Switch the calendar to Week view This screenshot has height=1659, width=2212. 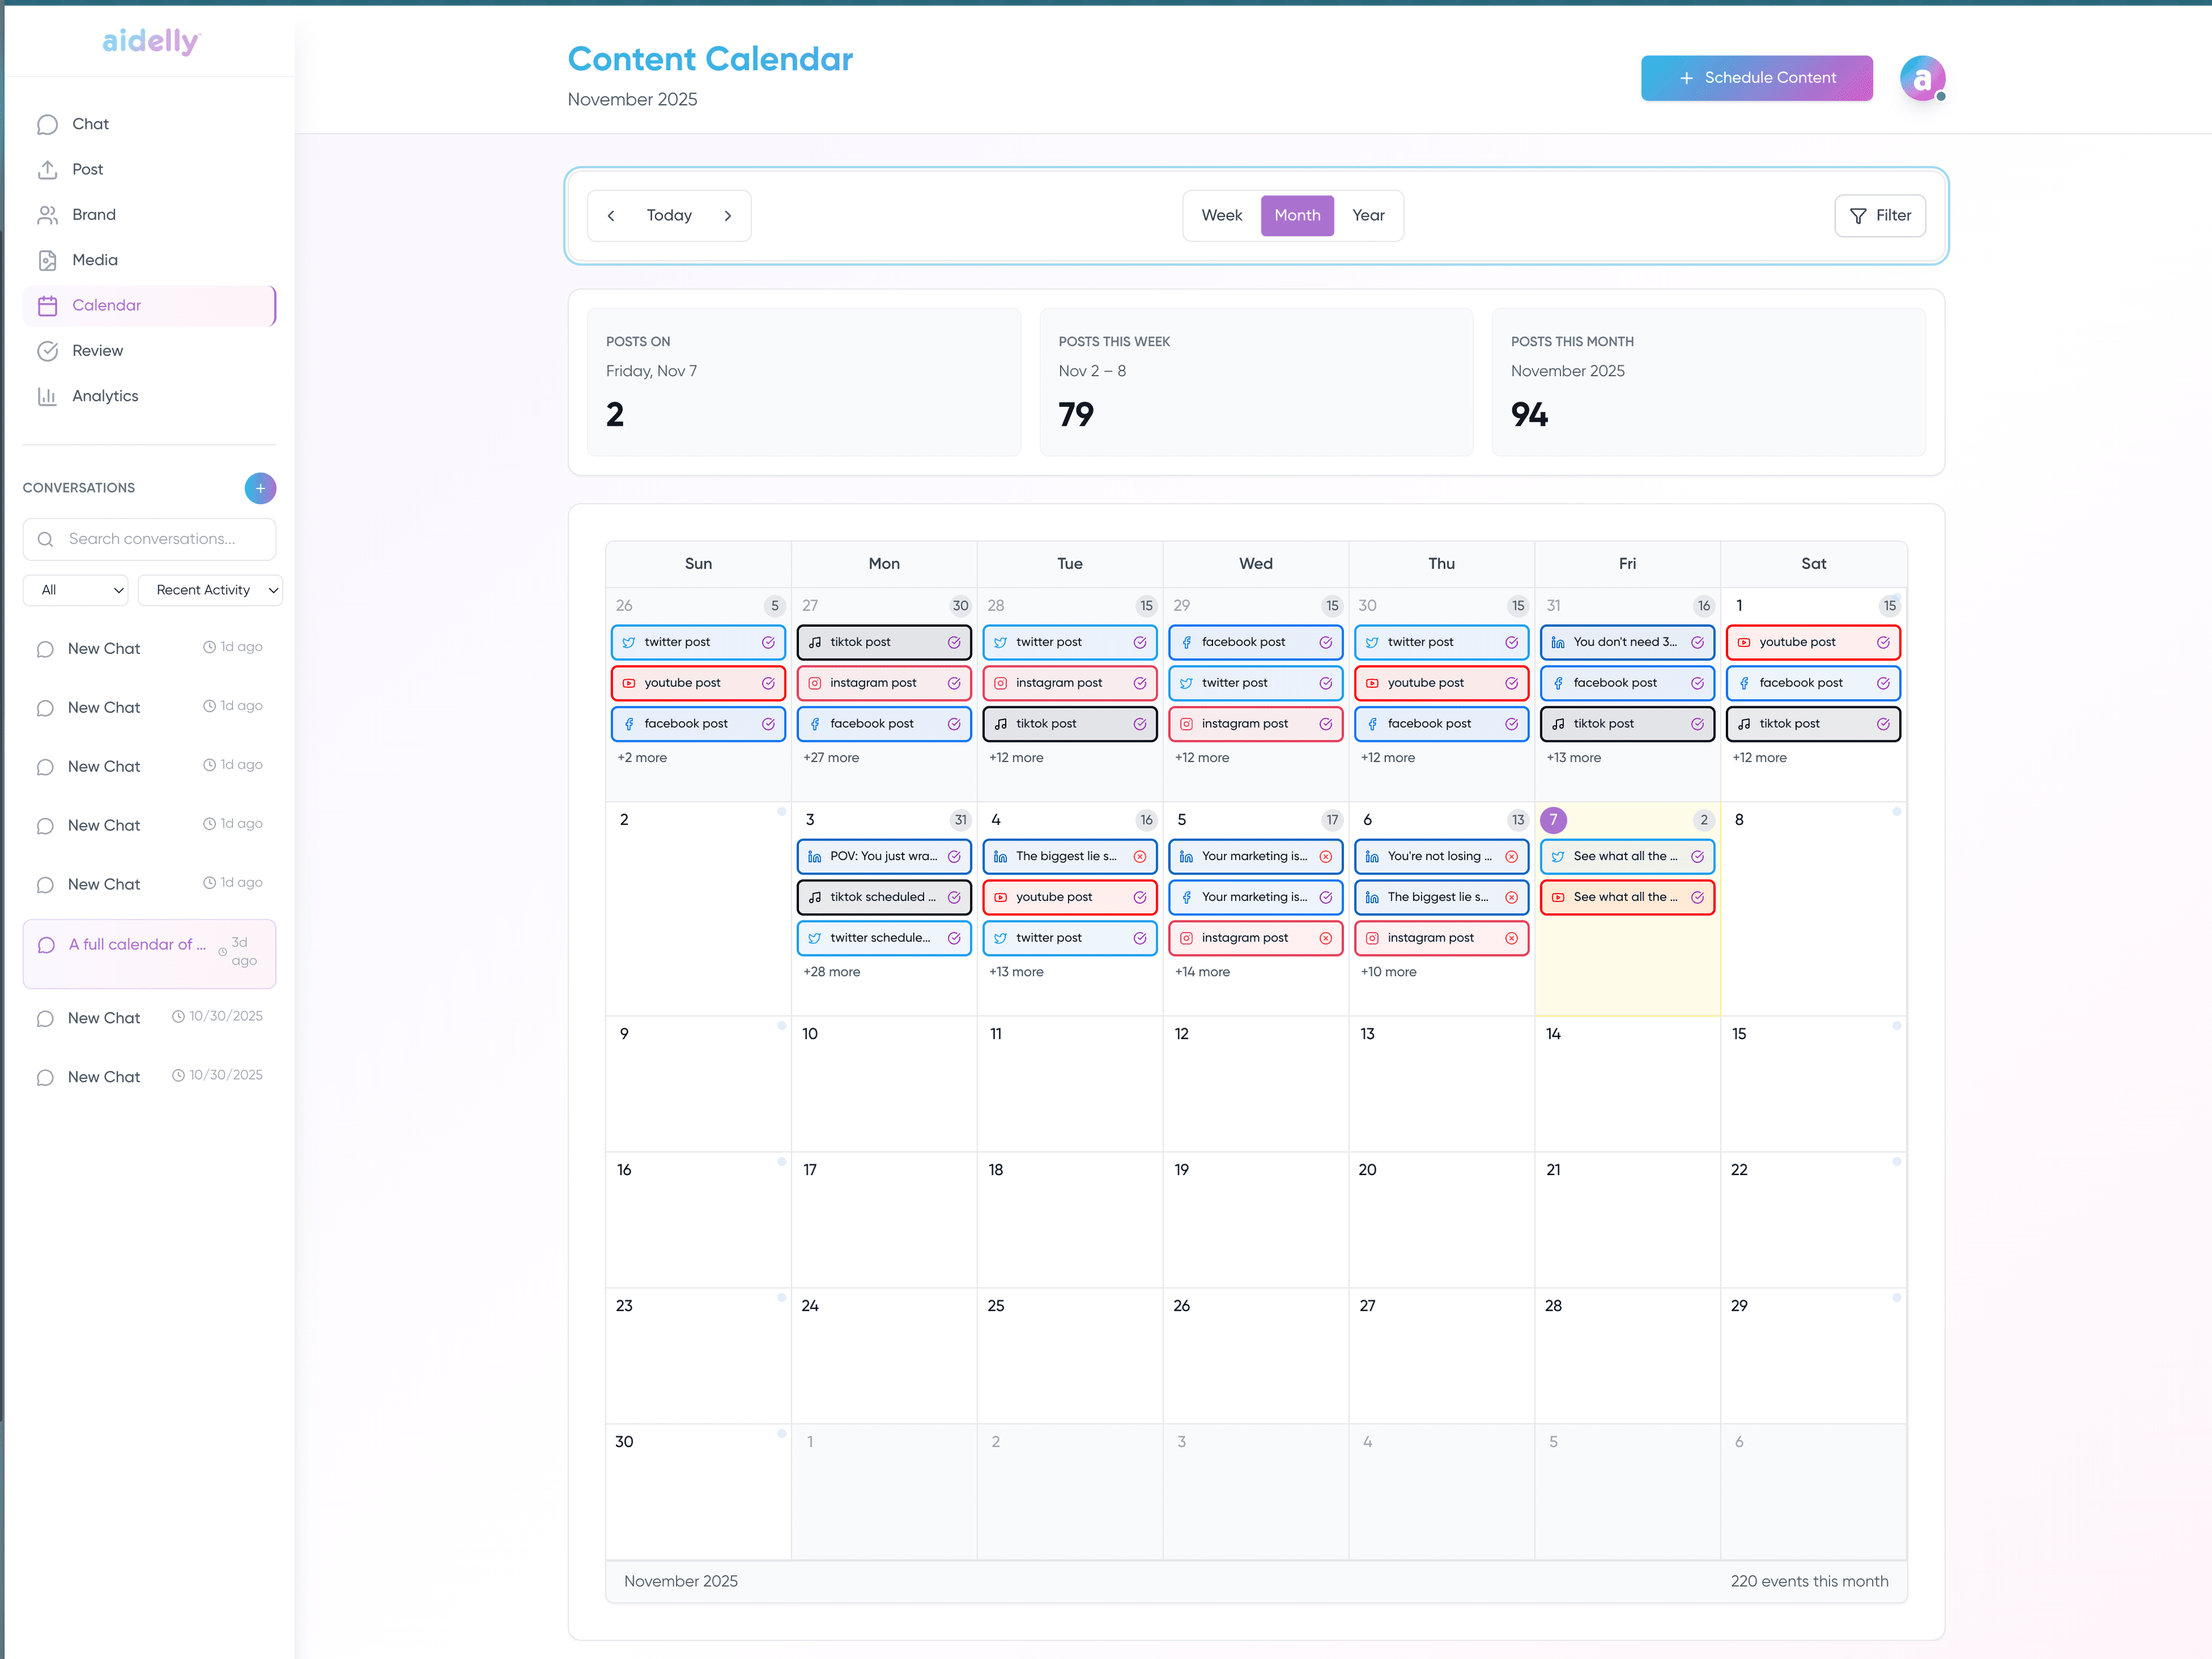(x=1221, y=215)
